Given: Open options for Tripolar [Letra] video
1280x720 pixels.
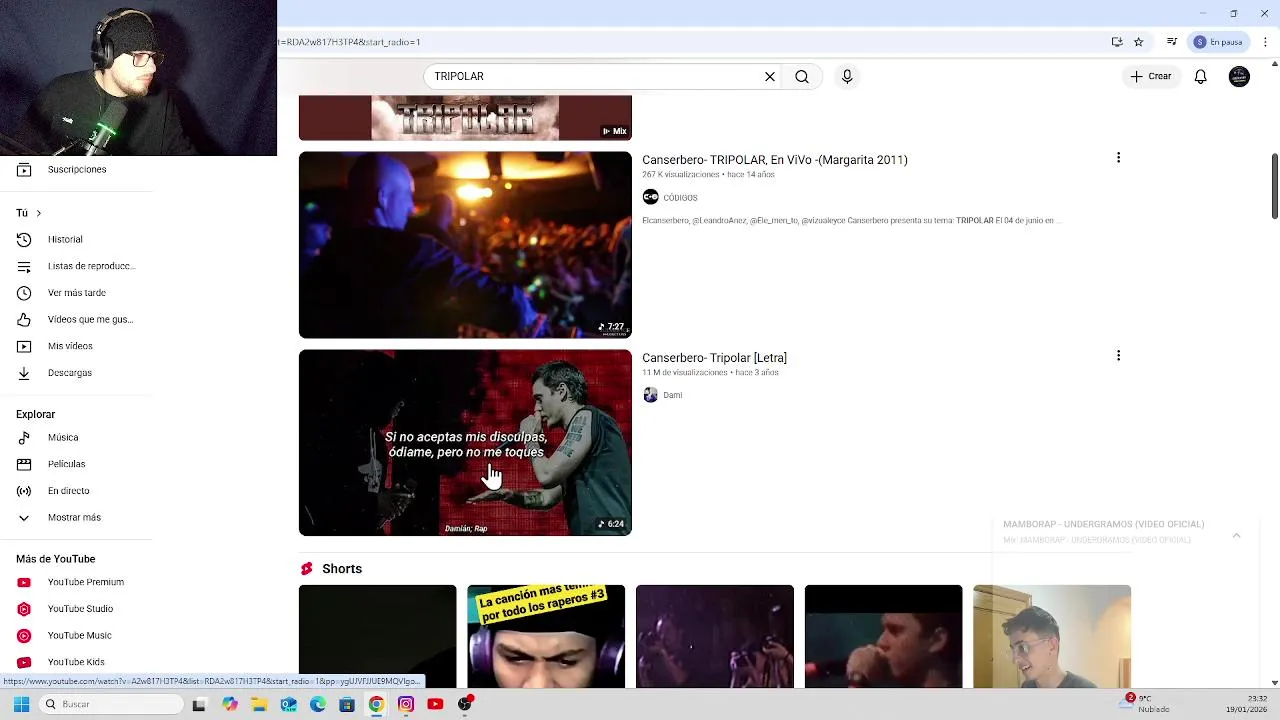Looking at the screenshot, I should tap(1118, 356).
